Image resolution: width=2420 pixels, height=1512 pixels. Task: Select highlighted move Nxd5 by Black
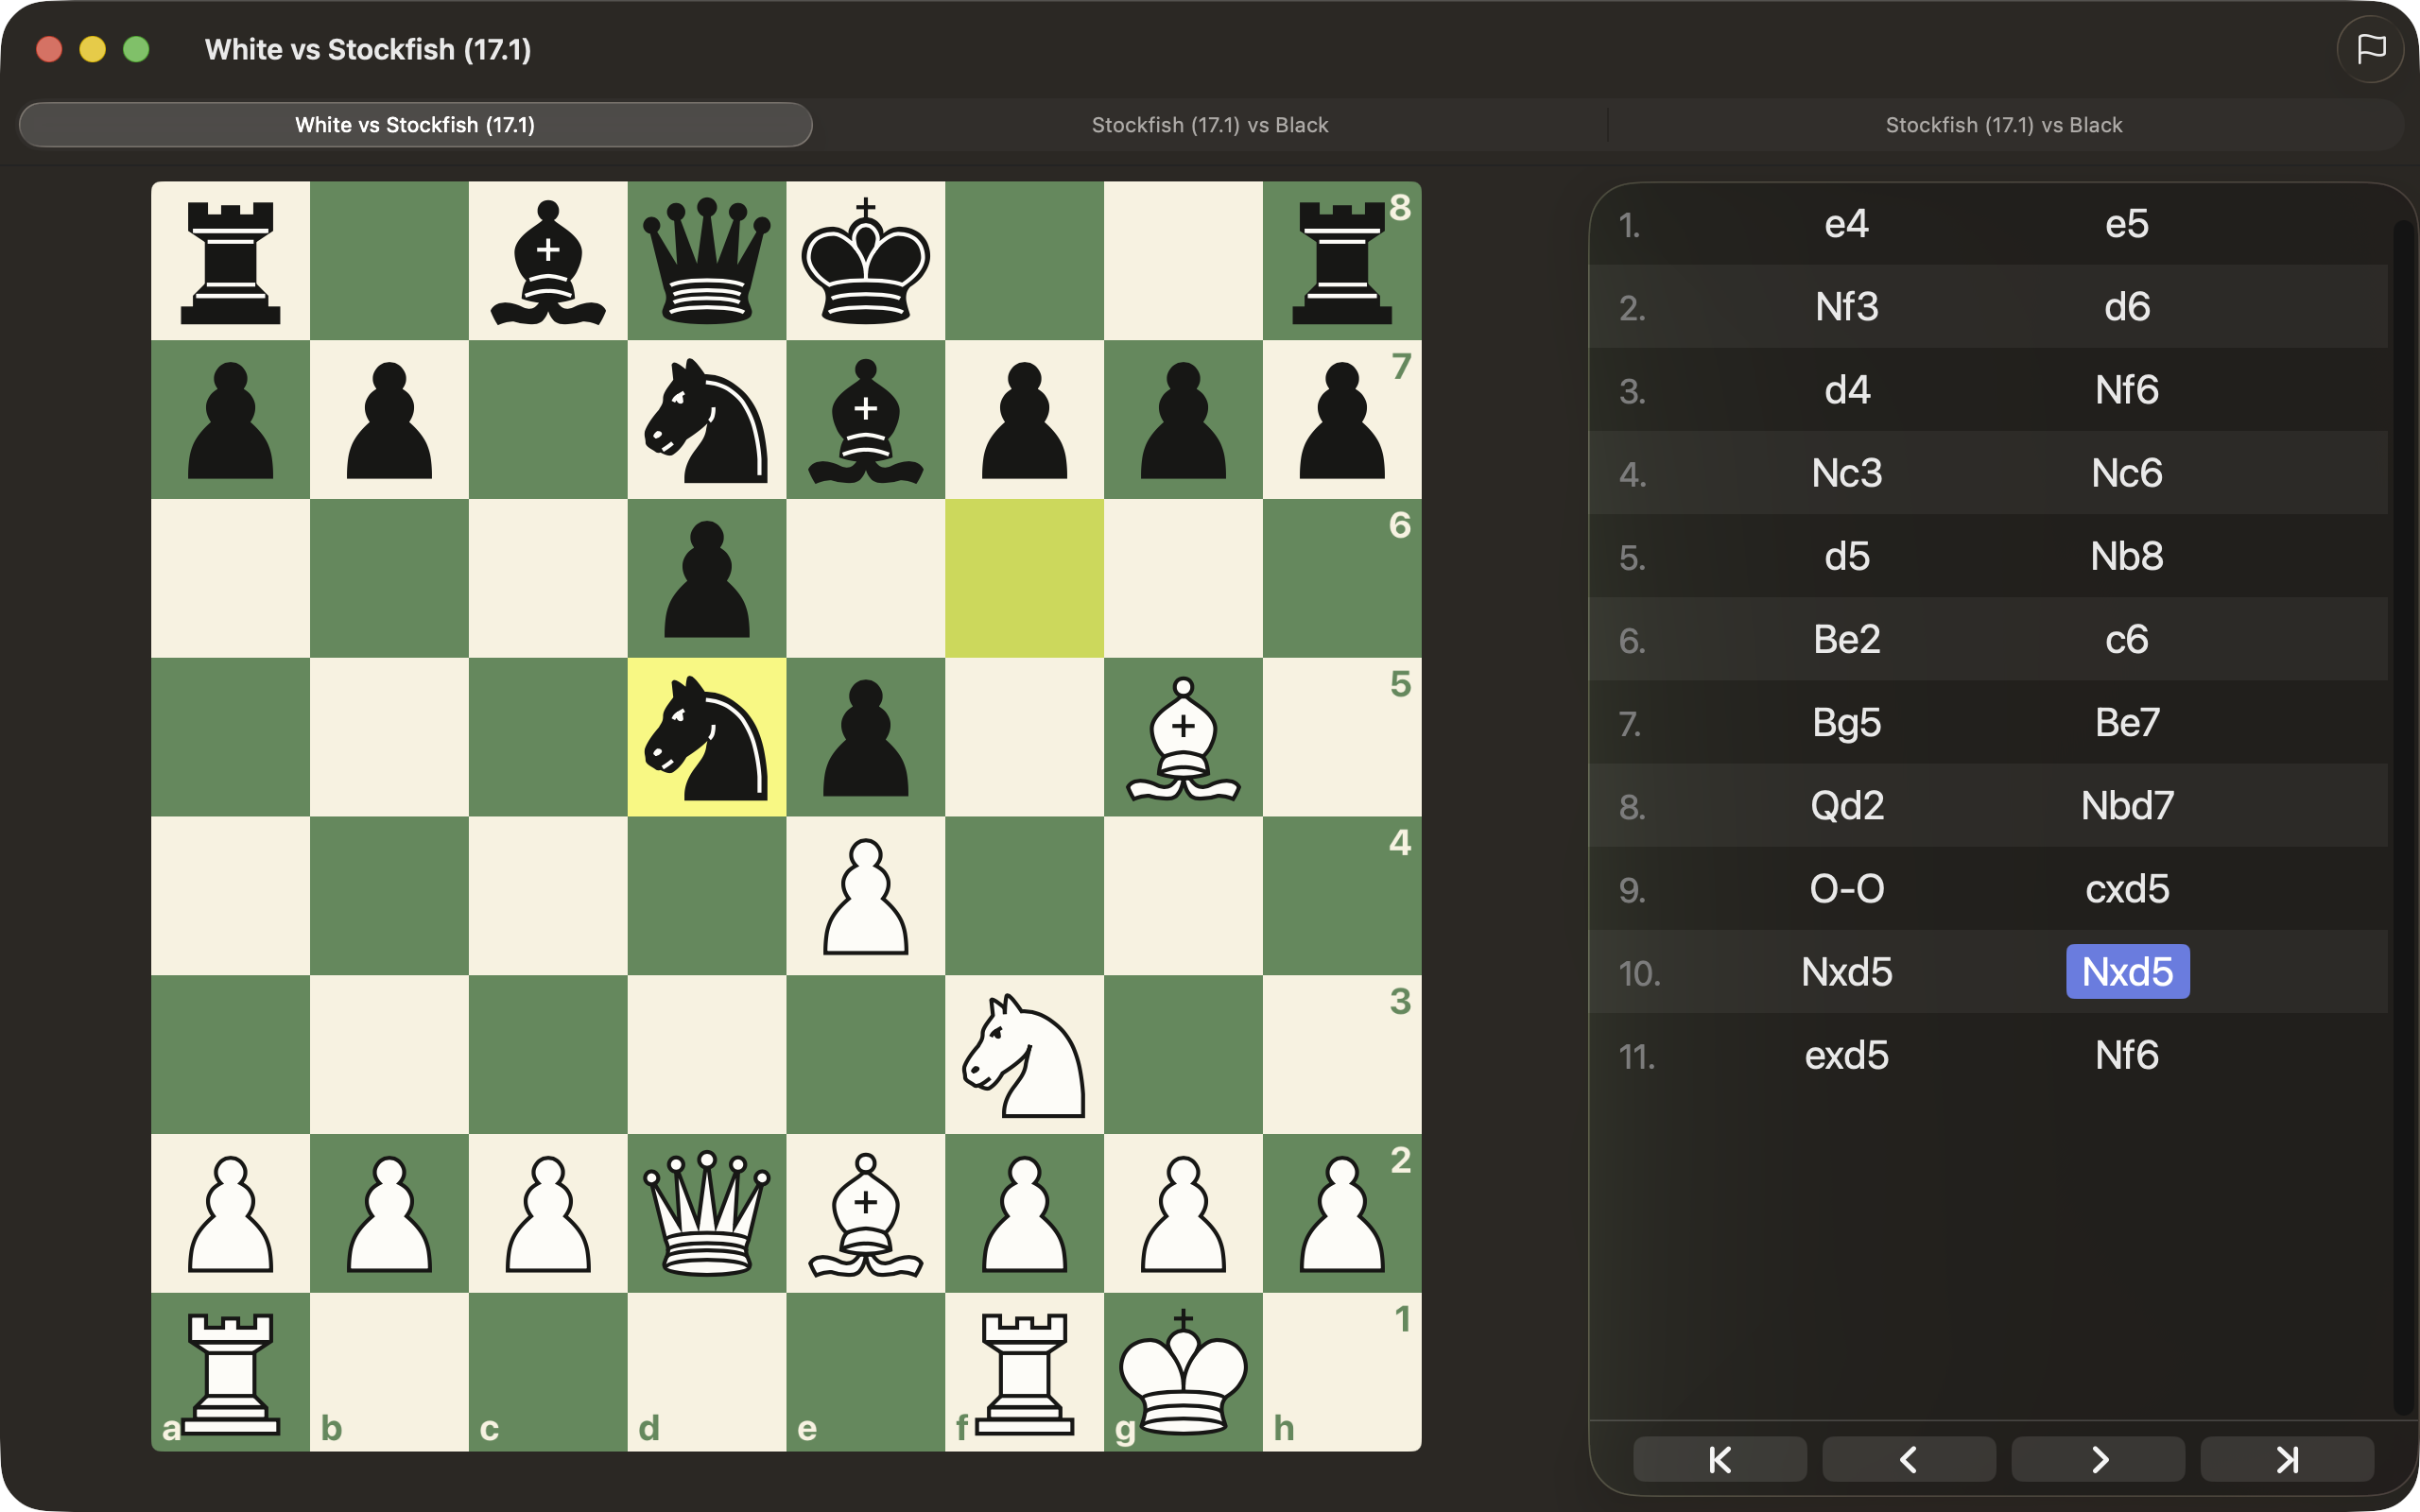pos(2127,972)
